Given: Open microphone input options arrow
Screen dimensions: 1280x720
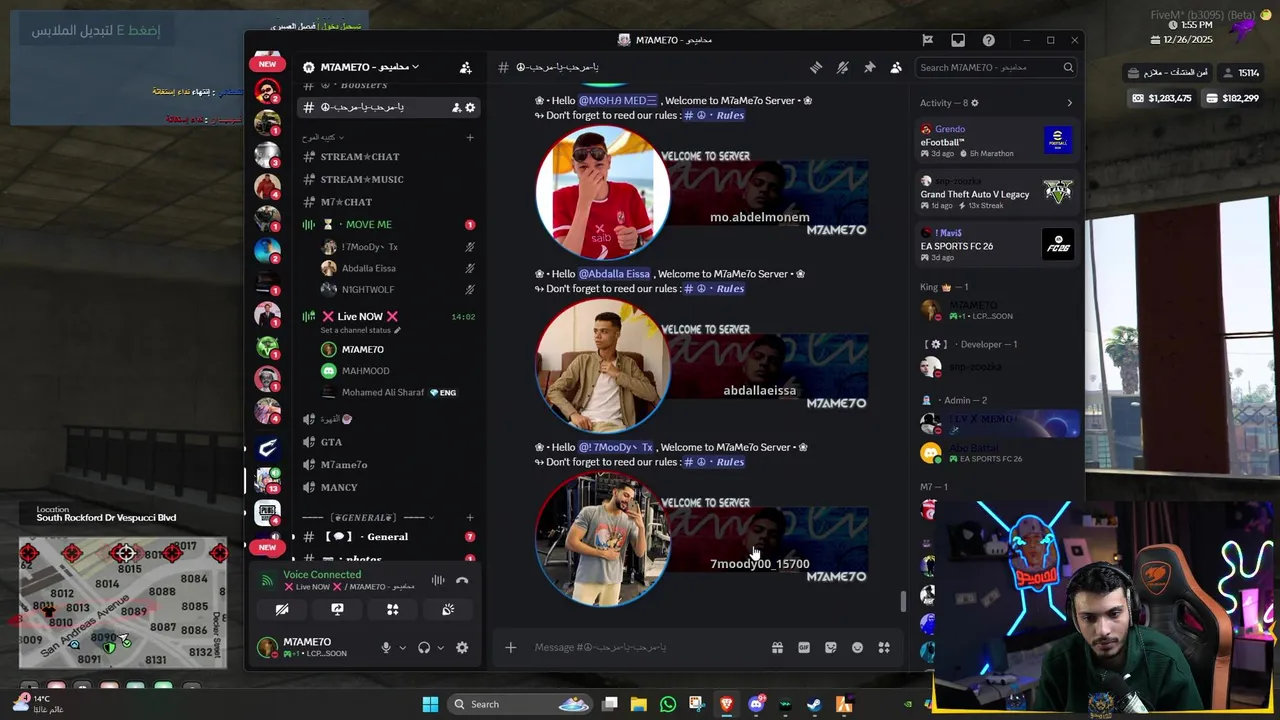Looking at the screenshot, I should (402, 647).
